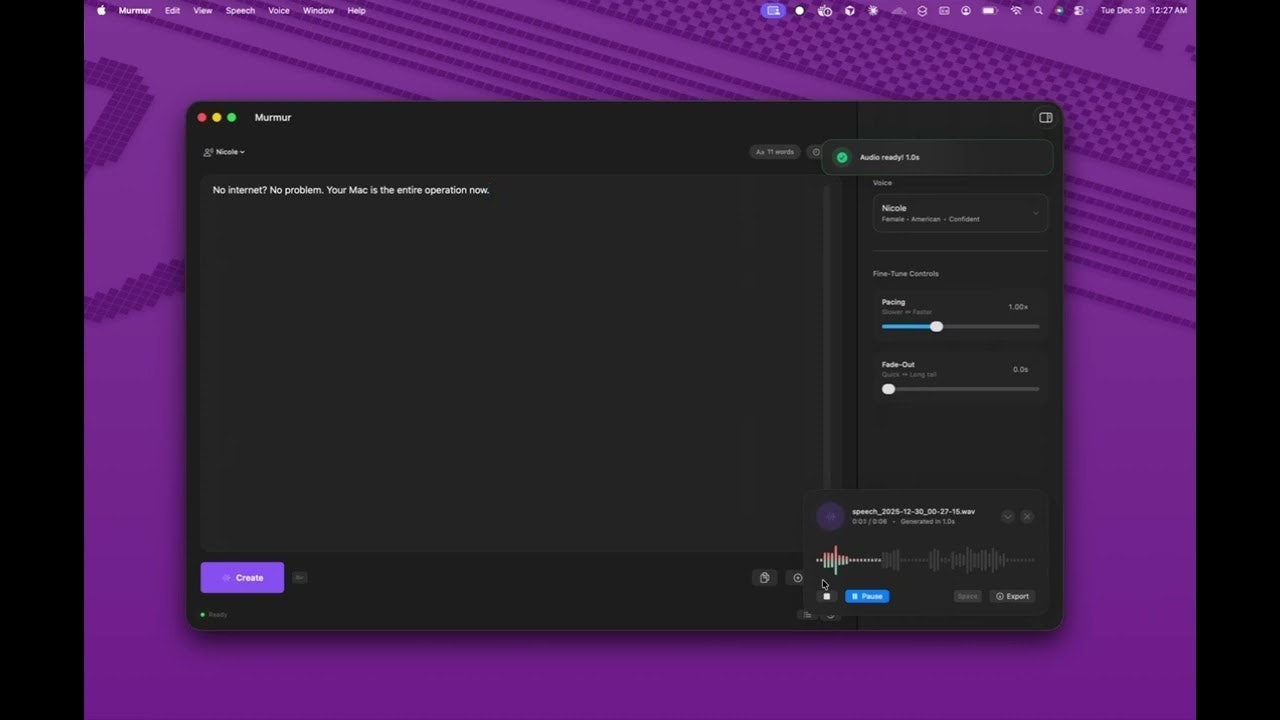Pause the playing audio

867,596
